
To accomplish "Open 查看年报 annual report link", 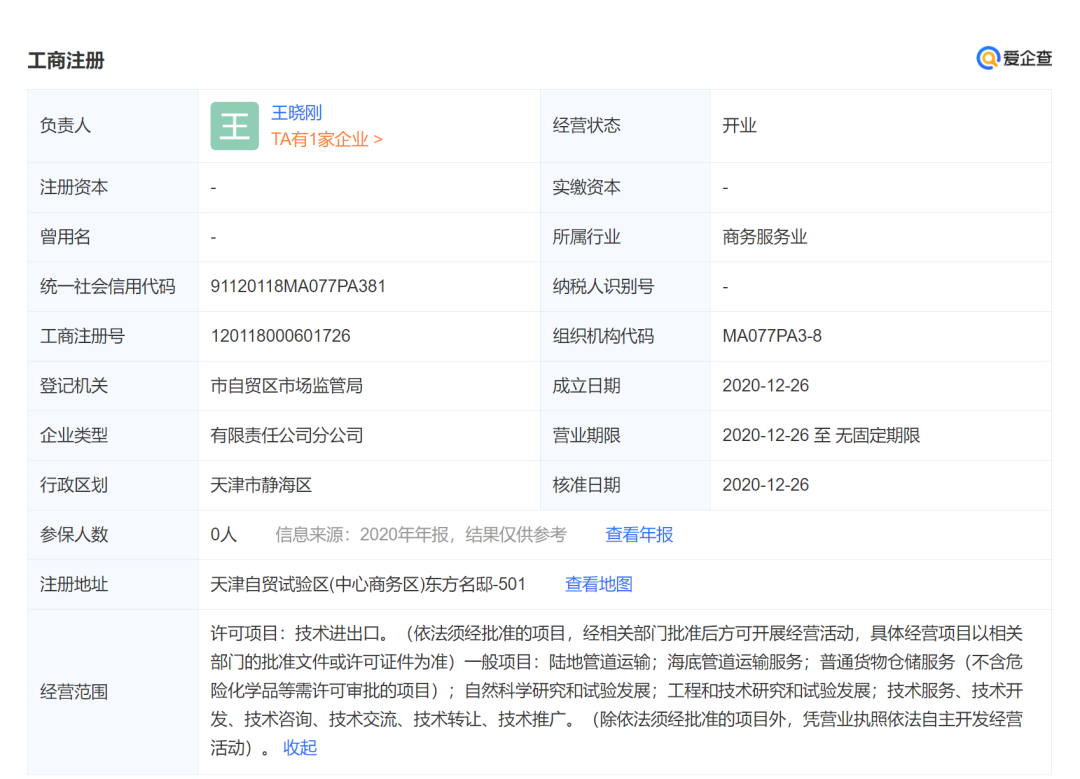I will (x=638, y=535).
